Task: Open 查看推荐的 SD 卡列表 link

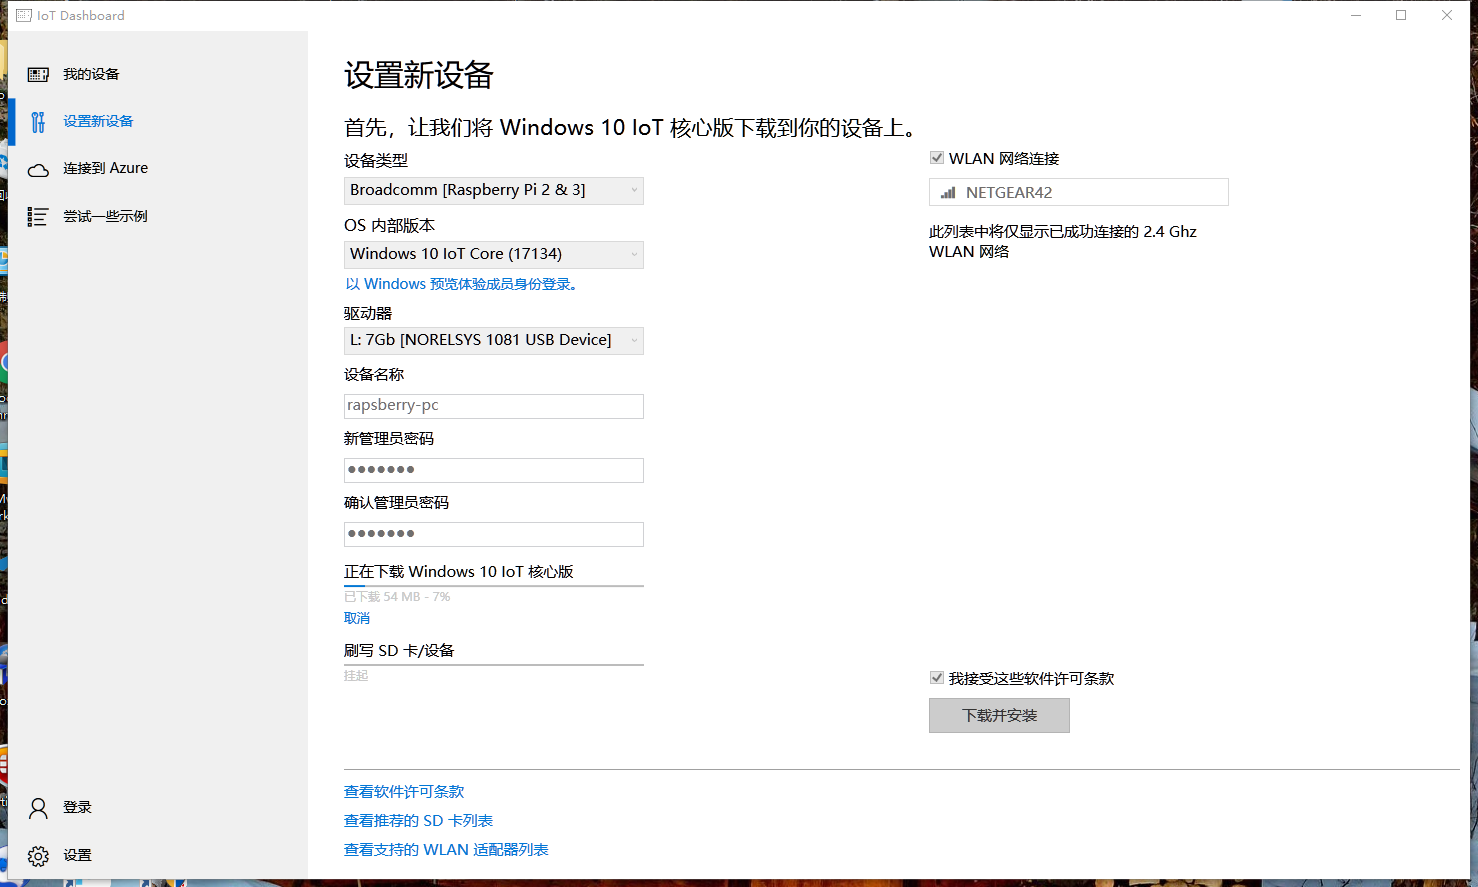Action: pos(418,820)
